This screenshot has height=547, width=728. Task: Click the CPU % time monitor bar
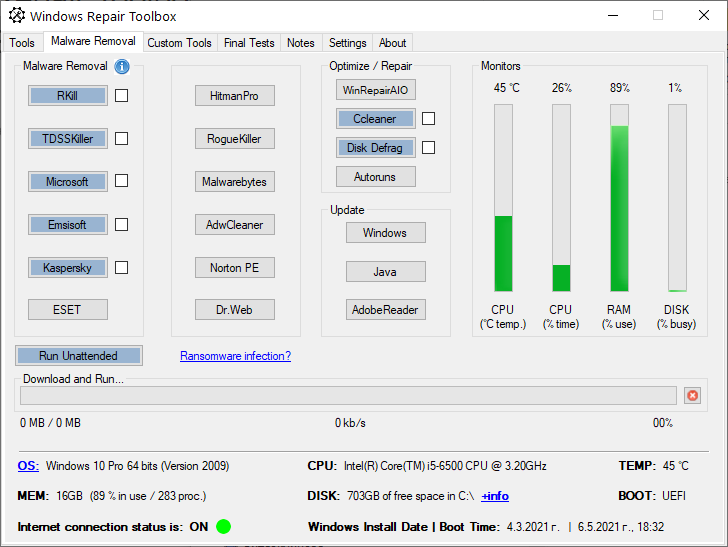click(x=561, y=198)
